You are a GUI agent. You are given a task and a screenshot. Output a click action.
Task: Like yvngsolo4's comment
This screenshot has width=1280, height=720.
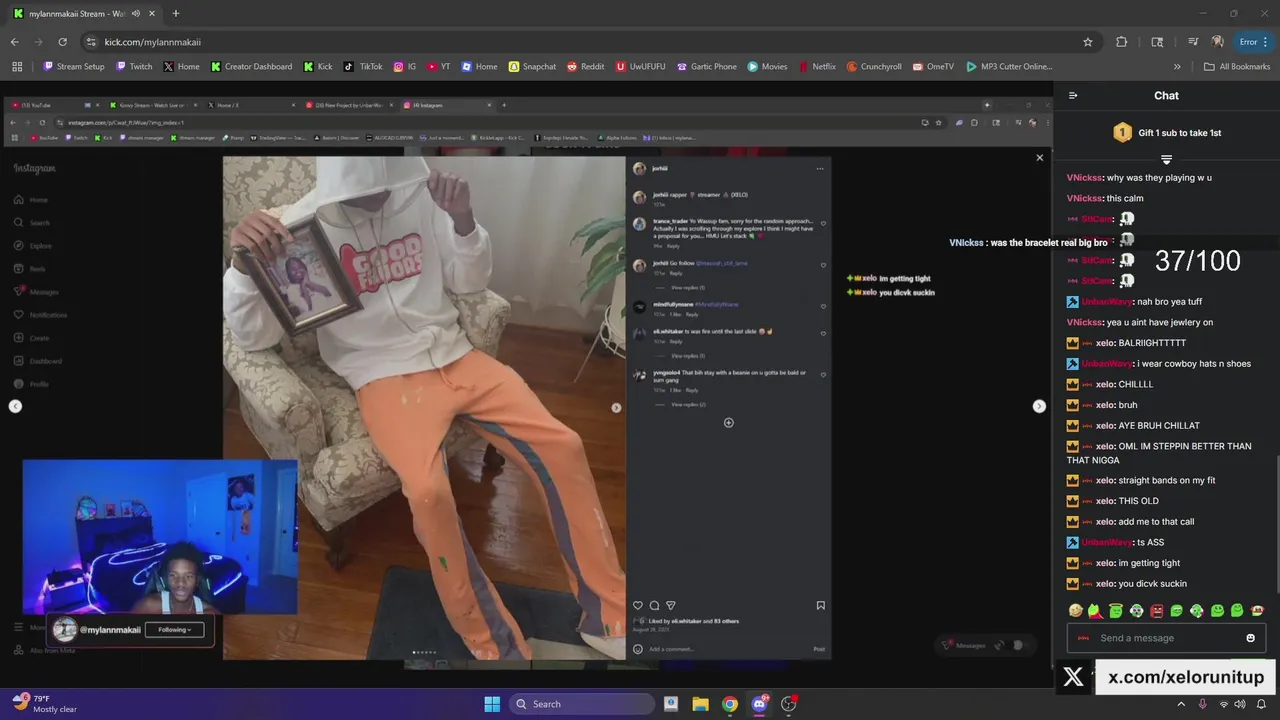[x=823, y=375]
